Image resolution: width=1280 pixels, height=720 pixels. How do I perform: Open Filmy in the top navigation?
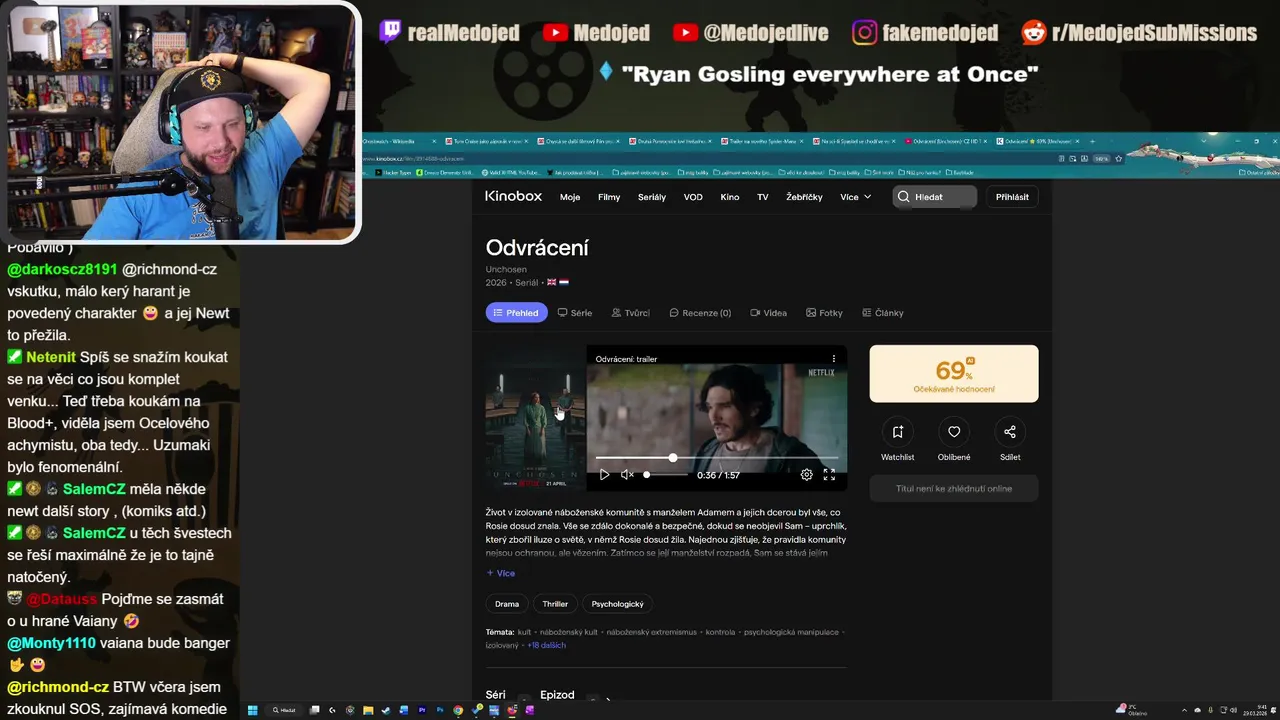tap(609, 197)
